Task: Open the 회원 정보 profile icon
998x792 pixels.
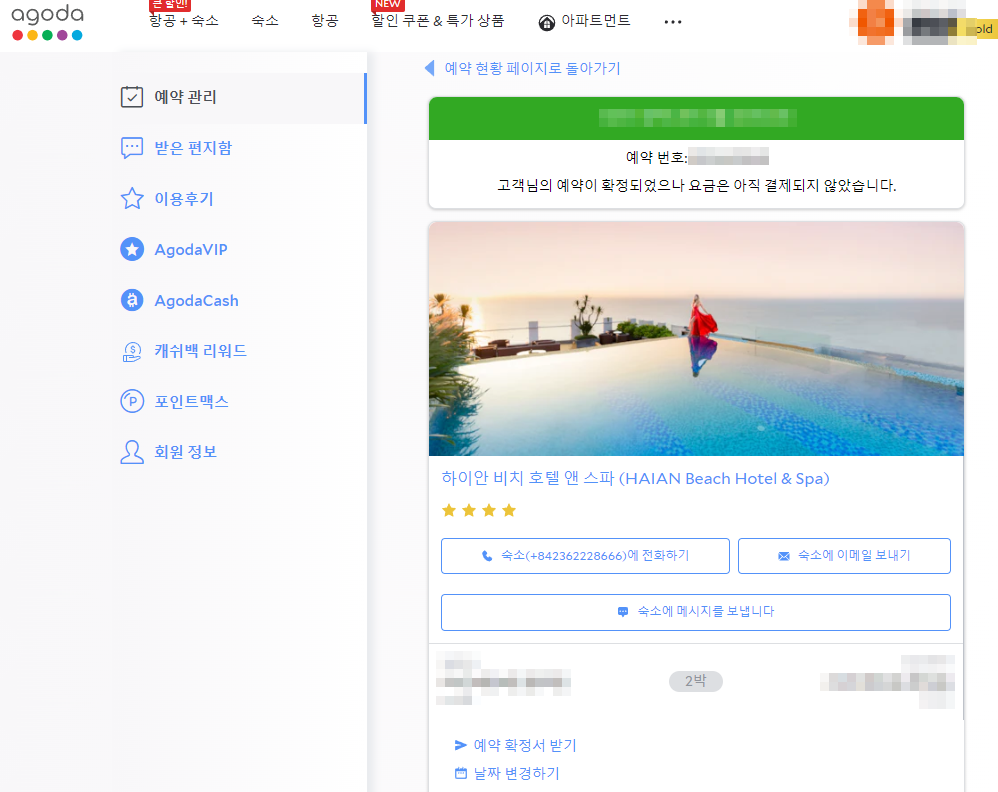Action: tap(132, 451)
